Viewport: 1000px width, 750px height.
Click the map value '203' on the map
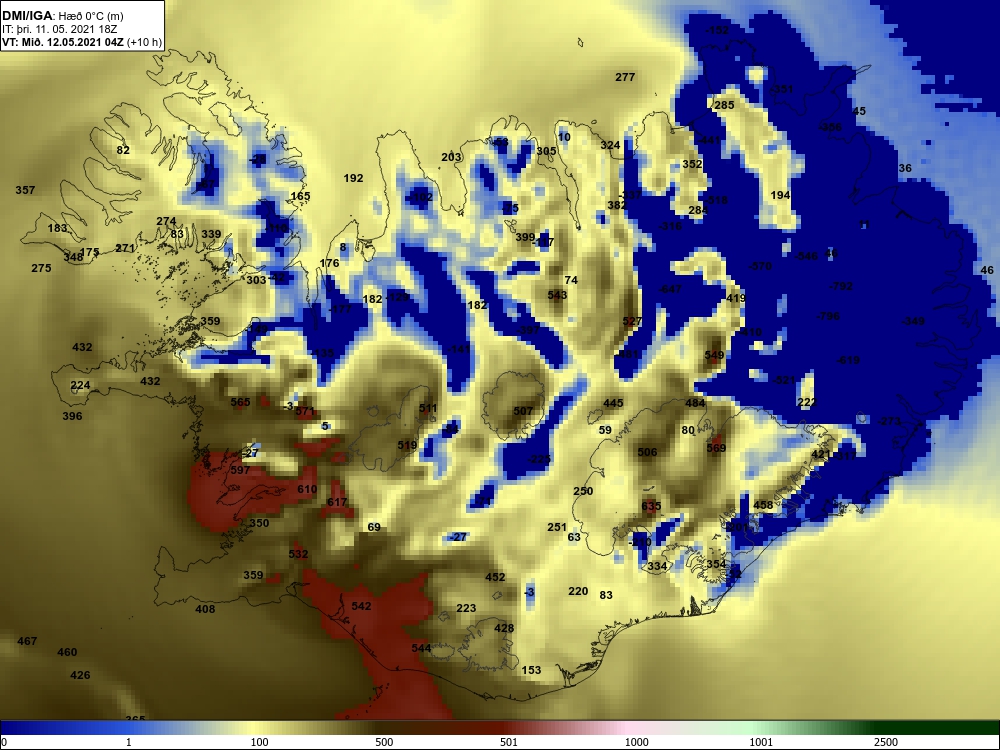click(x=451, y=157)
